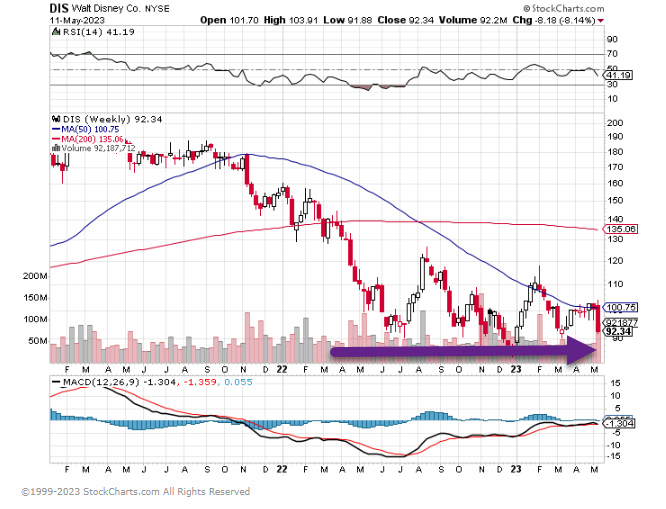
Task: Click the Low 91.88 value
Action: pyautogui.click(x=347, y=20)
